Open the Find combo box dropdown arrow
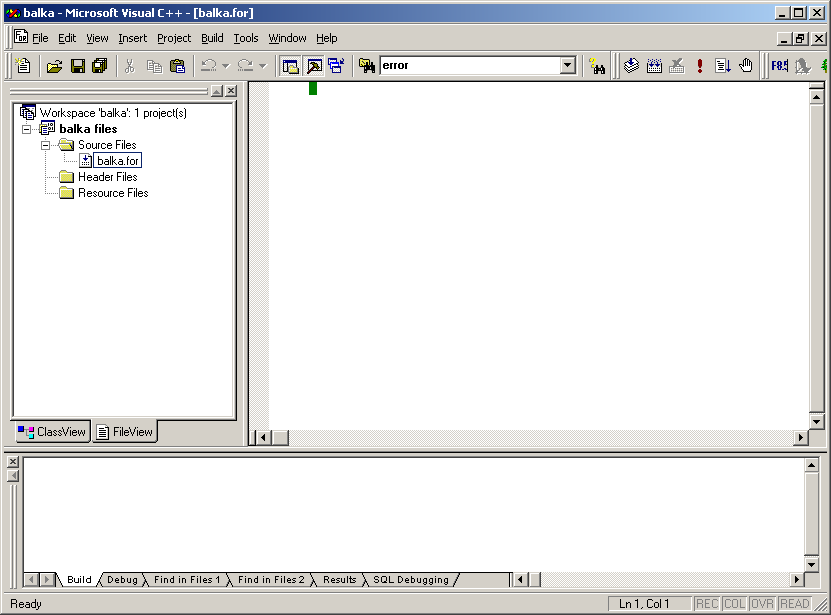 tap(568, 66)
